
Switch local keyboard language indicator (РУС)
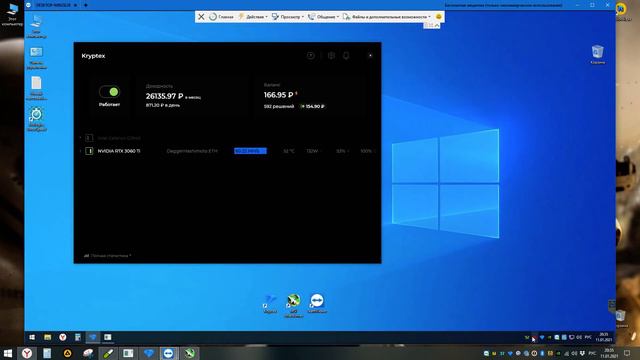(592, 353)
